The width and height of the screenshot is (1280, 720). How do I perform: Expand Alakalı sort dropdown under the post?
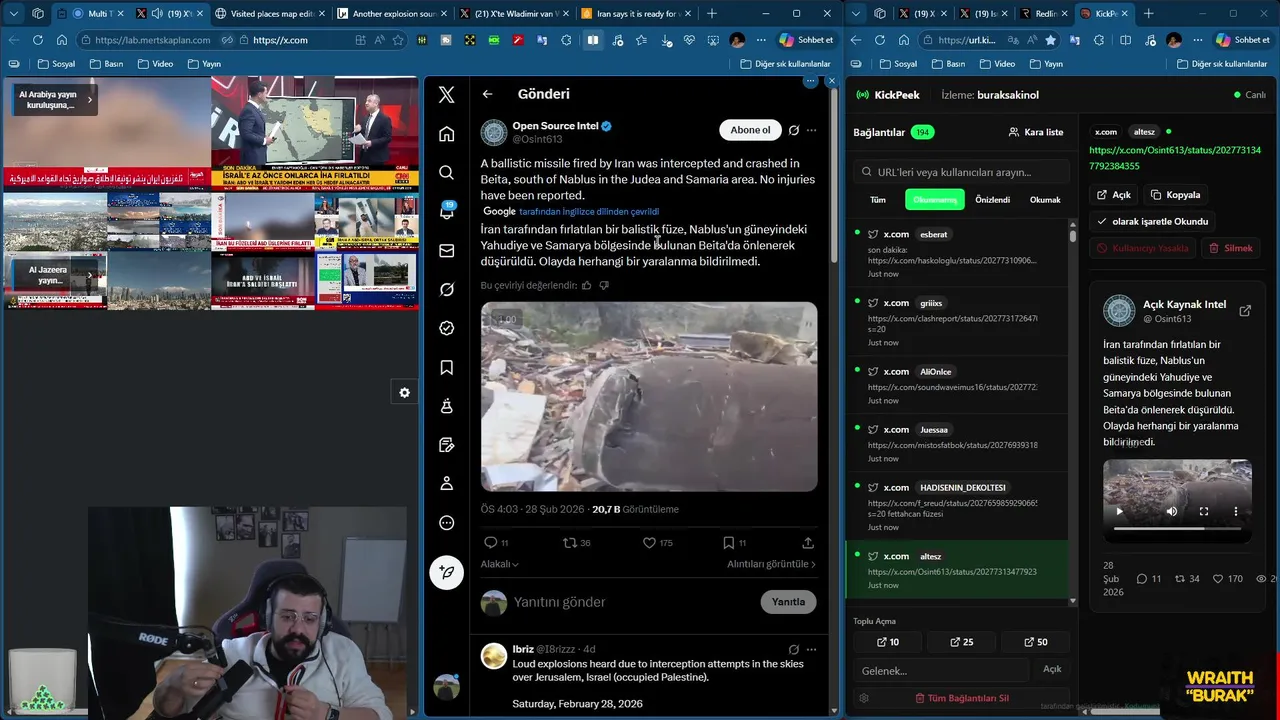[499, 564]
